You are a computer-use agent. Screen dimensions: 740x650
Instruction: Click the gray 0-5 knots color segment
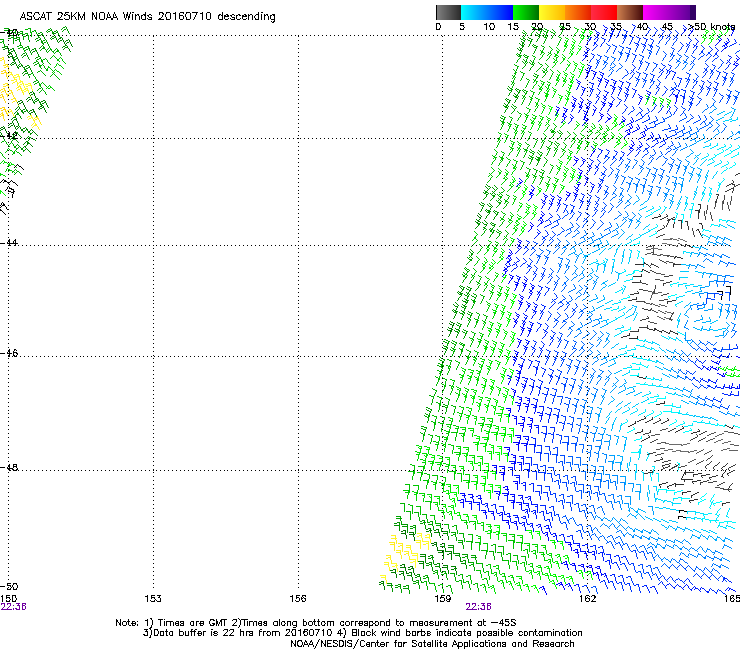pyautogui.click(x=448, y=12)
